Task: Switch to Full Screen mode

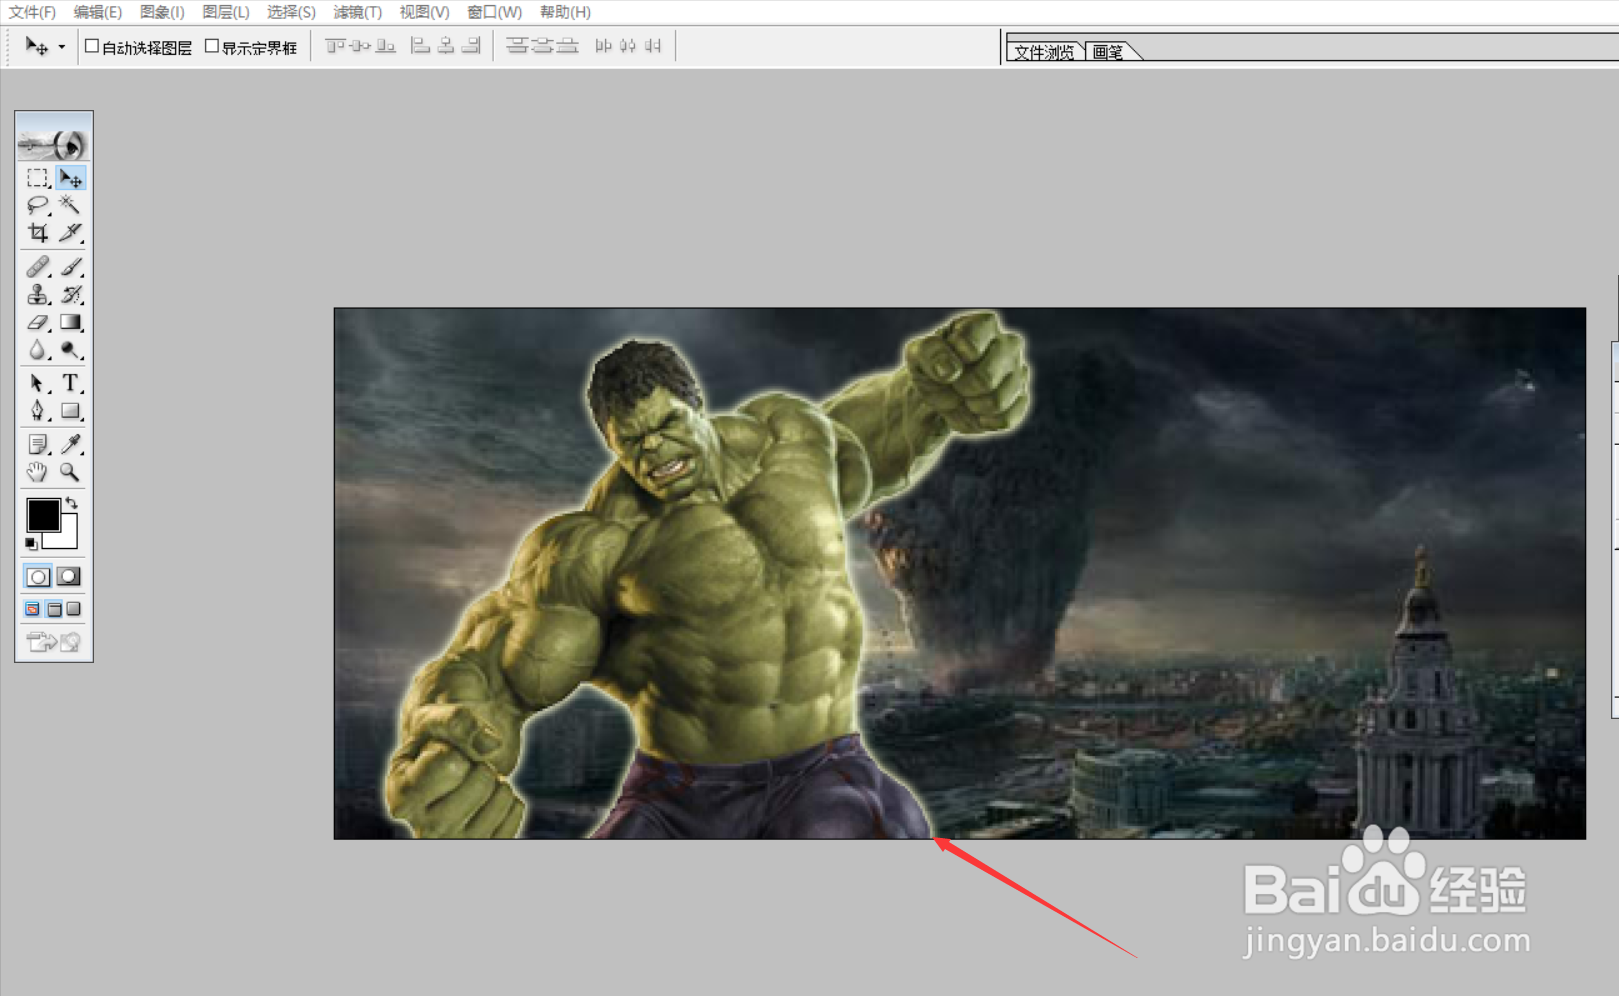Action: pyautogui.click(x=74, y=609)
